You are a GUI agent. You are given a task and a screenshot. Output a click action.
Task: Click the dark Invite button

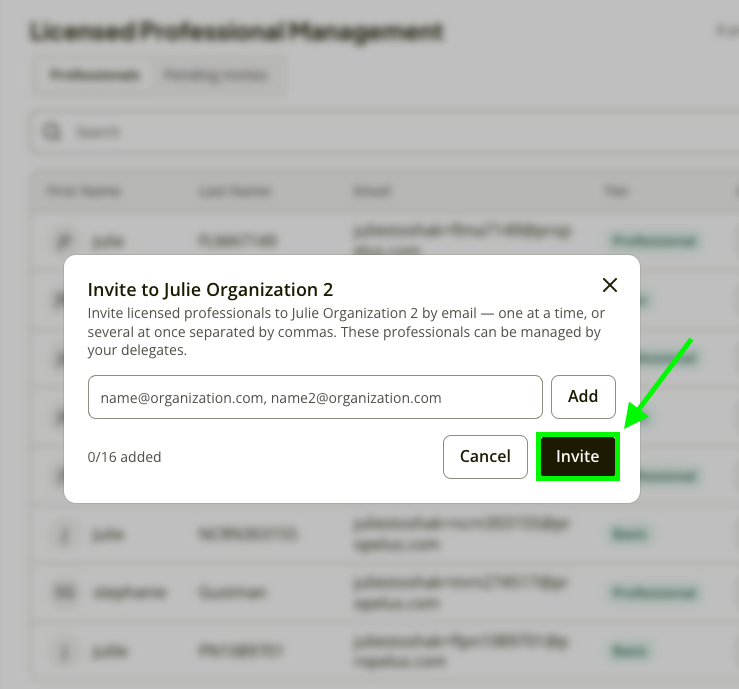point(578,457)
